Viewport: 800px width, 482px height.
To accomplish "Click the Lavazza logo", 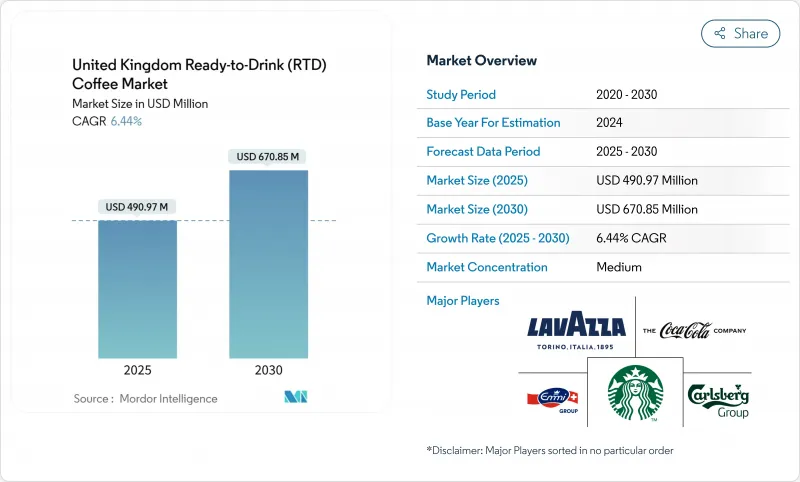I will (x=575, y=328).
